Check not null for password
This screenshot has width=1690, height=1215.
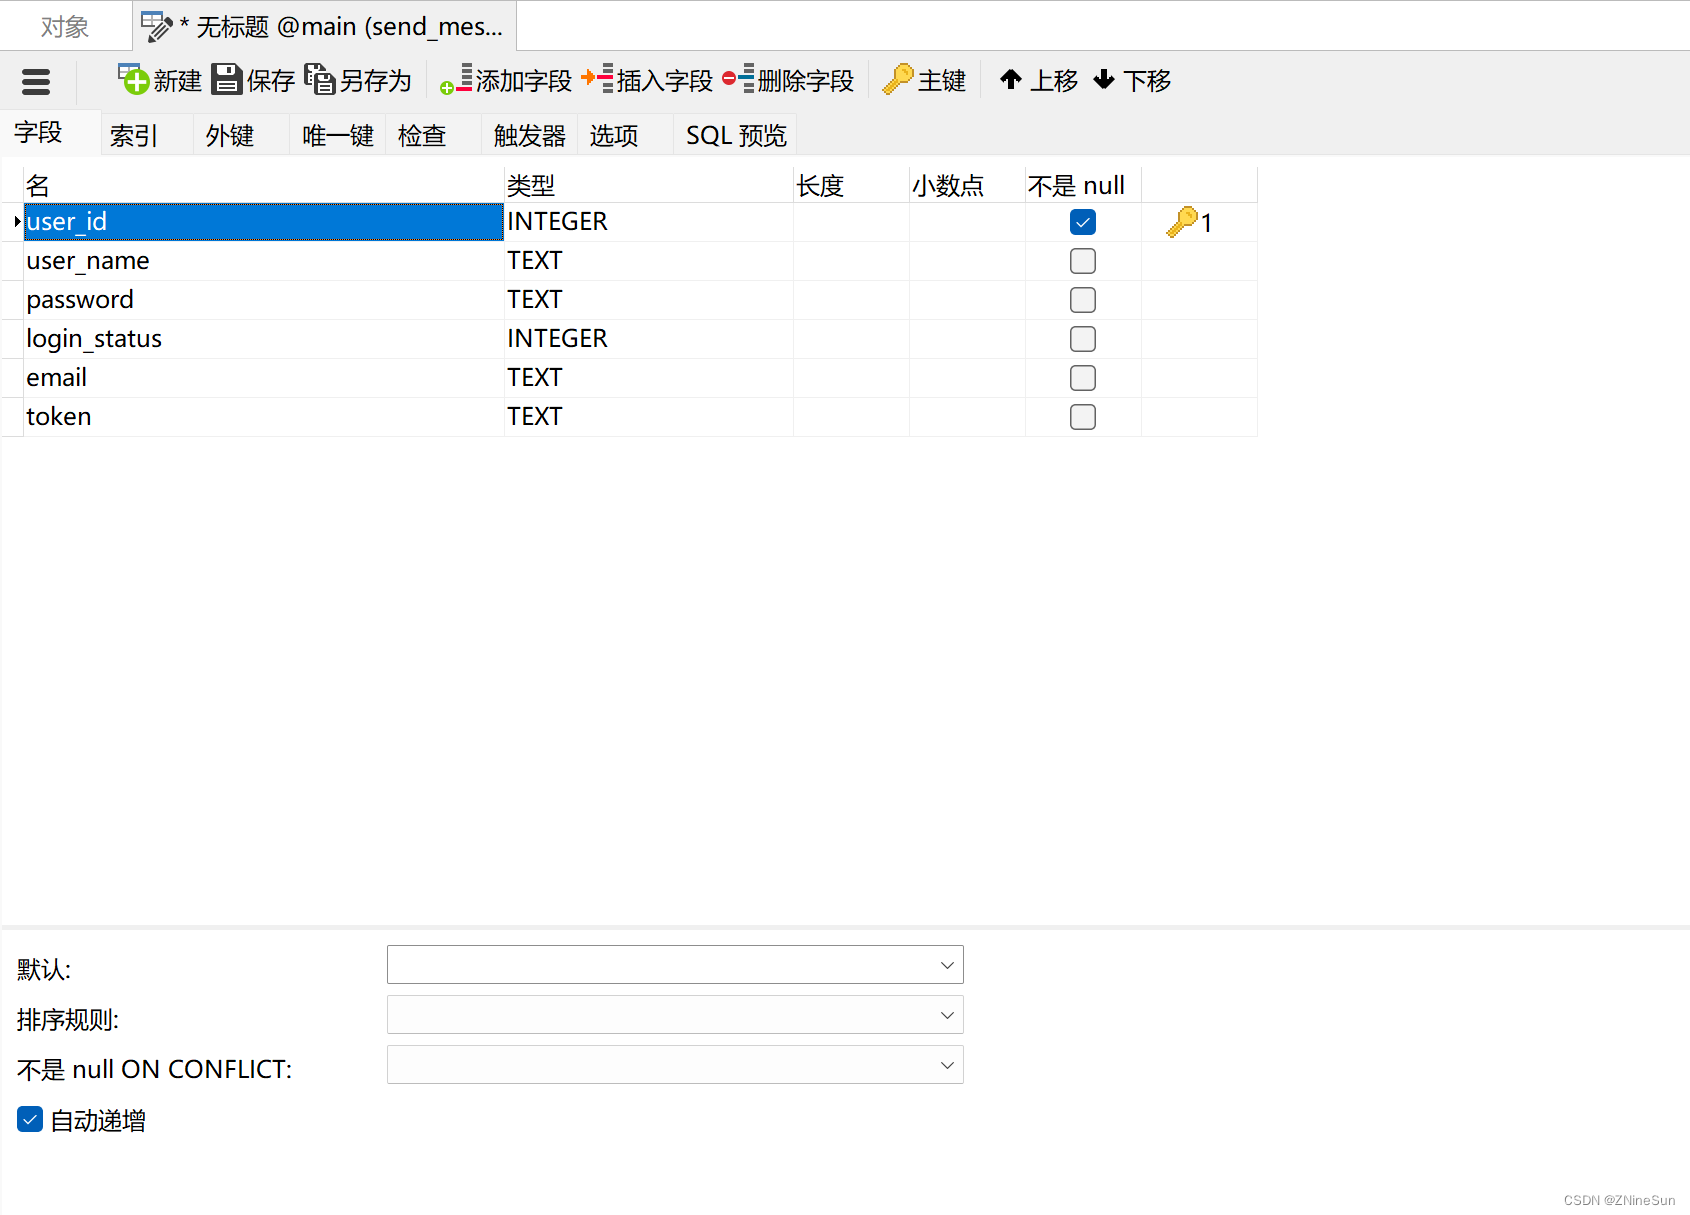pyautogui.click(x=1083, y=300)
